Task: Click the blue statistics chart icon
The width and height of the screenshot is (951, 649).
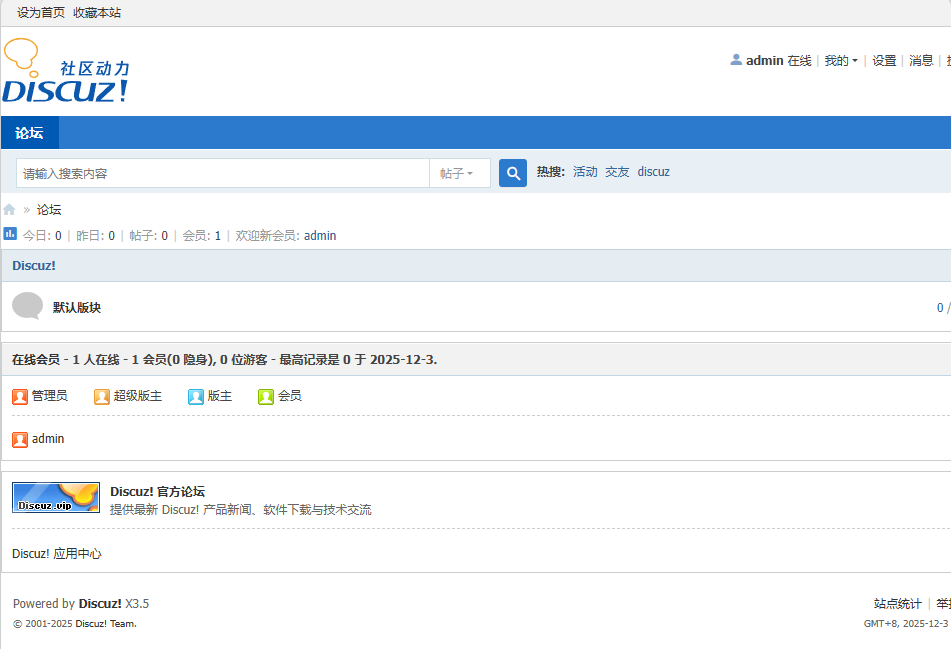Action: pos(10,234)
